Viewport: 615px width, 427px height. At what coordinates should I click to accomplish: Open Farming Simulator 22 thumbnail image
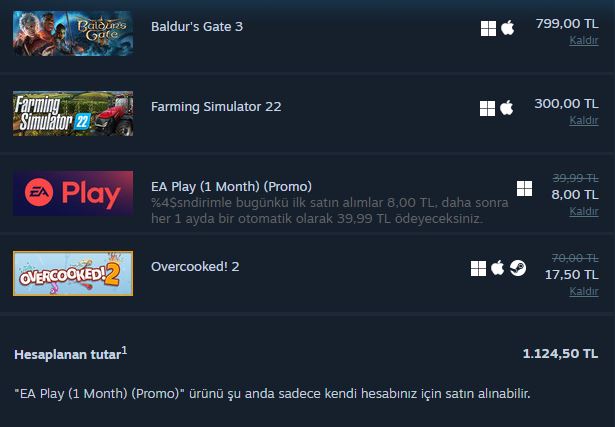point(73,113)
